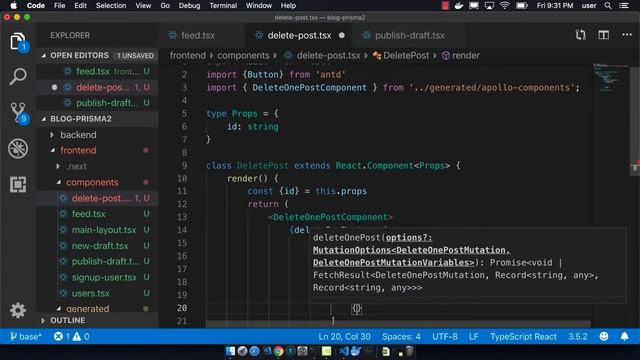Click the Open Changes compare icon
The width and height of the screenshot is (640, 360).
pyautogui.click(x=580, y=35)
